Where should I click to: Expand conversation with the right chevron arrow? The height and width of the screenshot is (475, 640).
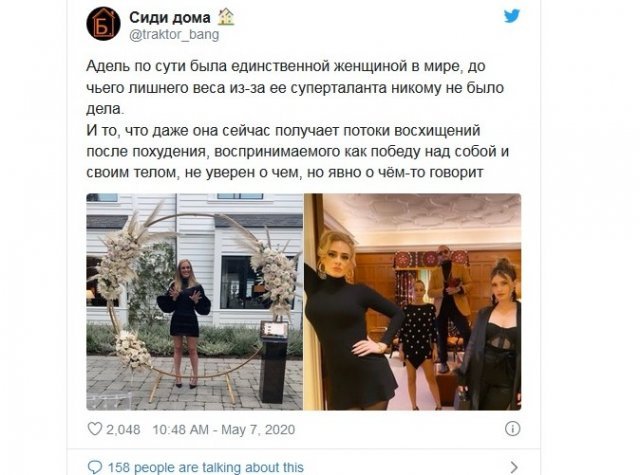coord(514,467)
